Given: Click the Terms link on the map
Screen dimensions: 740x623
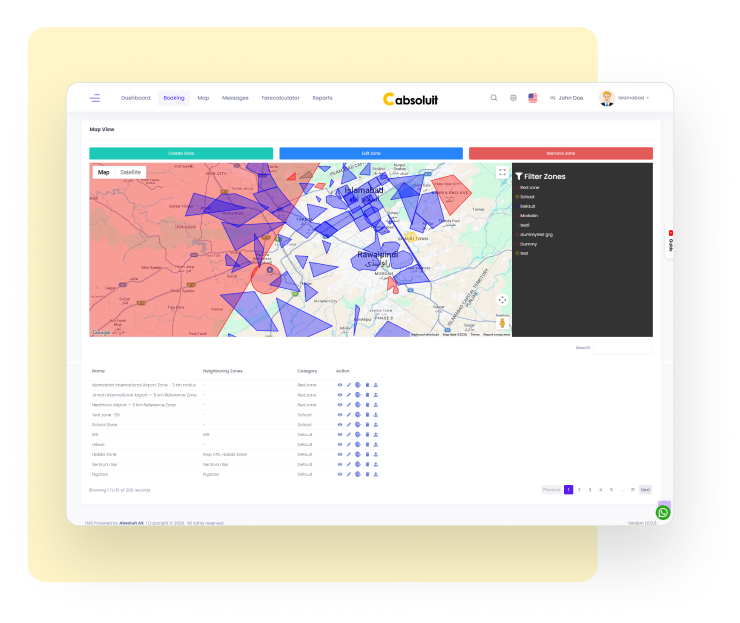Looking at the screenshot, I should tap(475, 335).
